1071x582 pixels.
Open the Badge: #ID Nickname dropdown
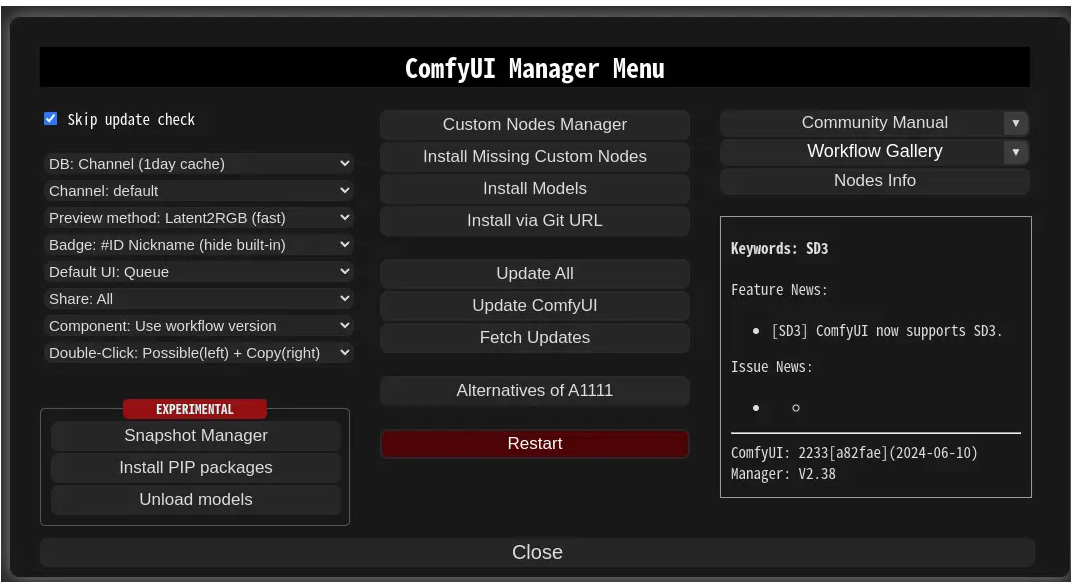(x=199, y=245)
